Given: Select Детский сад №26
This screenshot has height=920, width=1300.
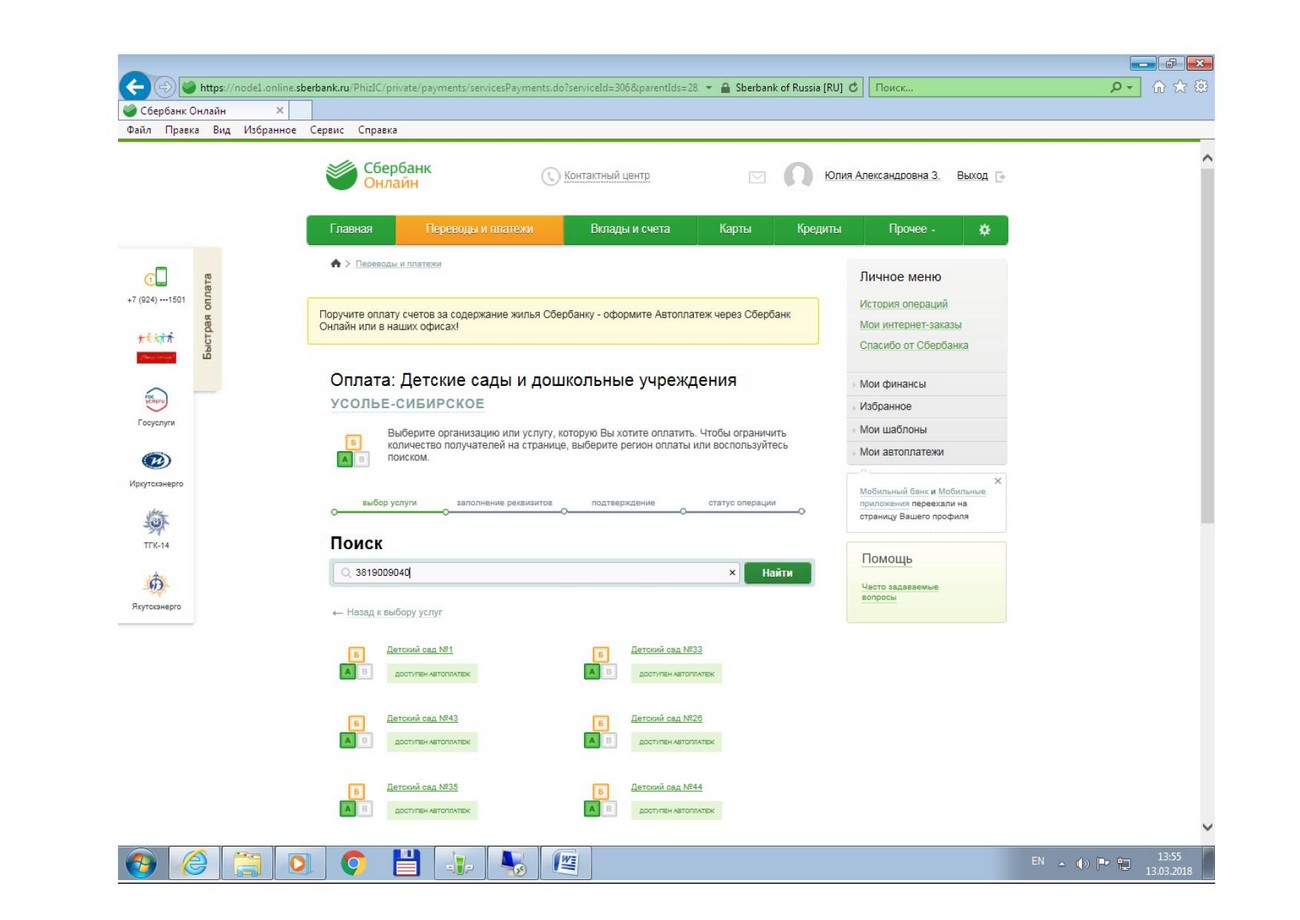Looking at the screenshot, I should point(666,718).
